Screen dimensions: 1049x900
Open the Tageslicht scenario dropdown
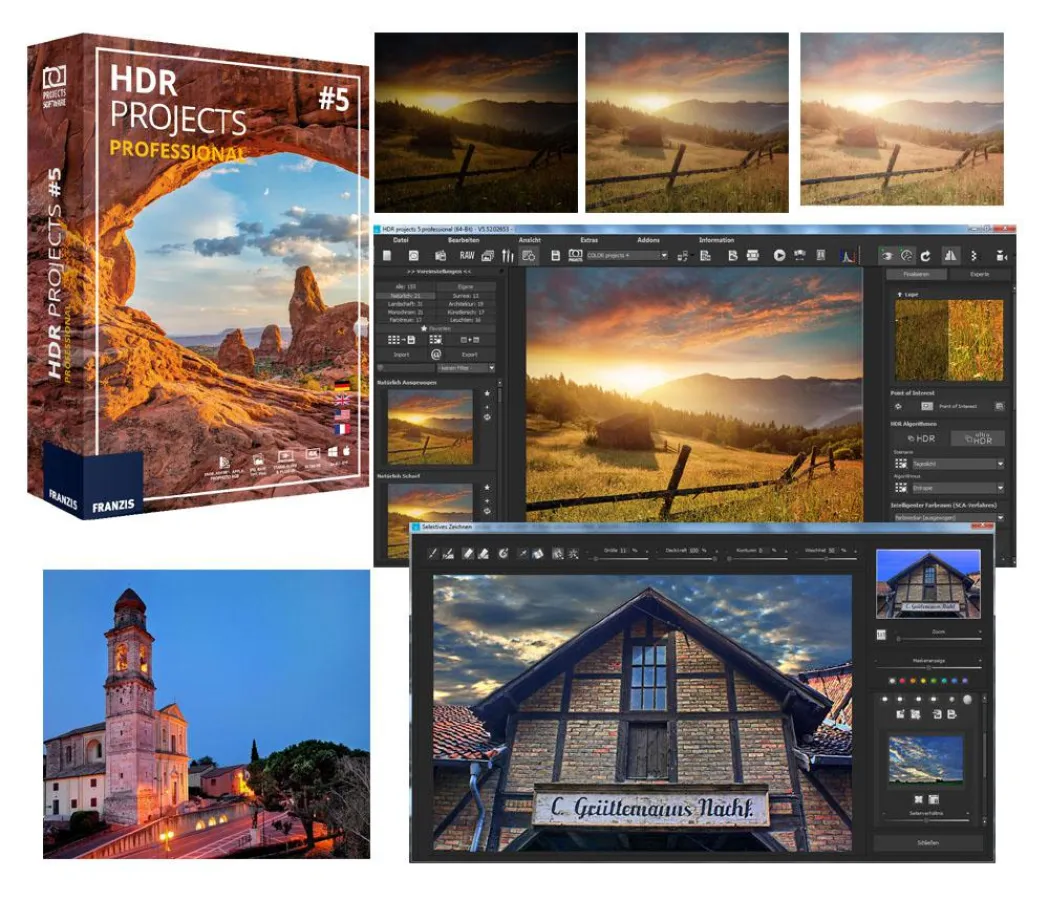pos(956,464)
